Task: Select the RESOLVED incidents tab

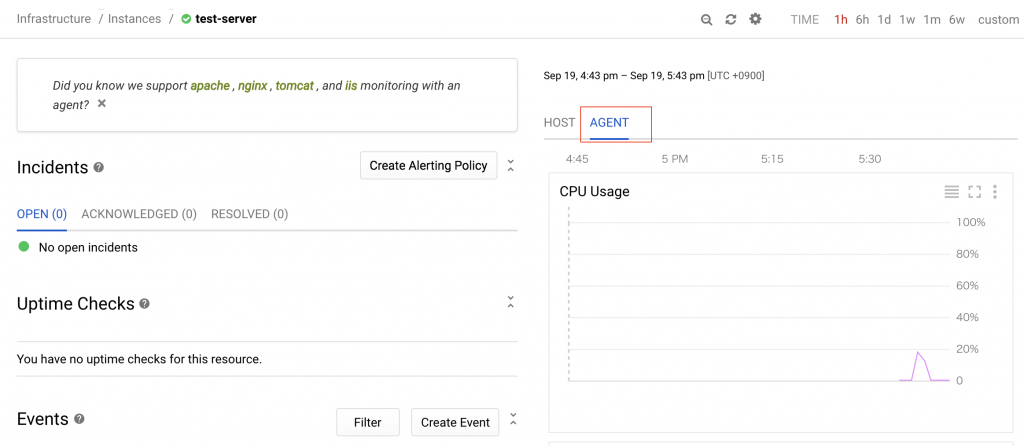Action: tap(249, 214)
